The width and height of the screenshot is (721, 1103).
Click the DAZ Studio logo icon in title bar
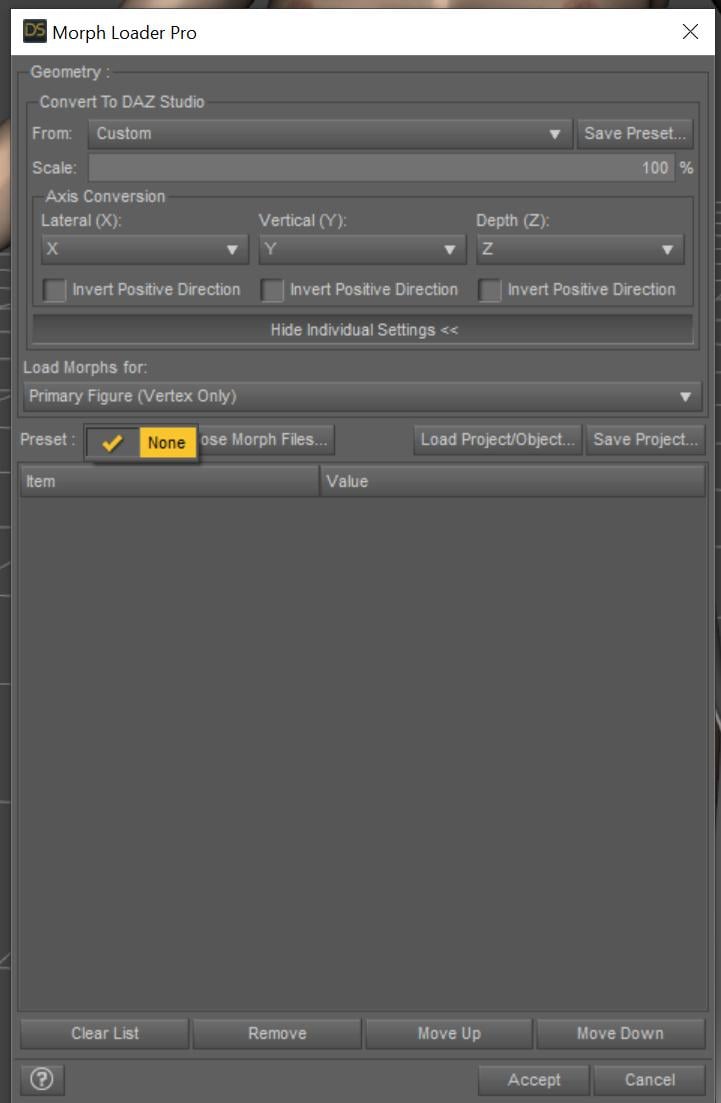pos(34,31)
